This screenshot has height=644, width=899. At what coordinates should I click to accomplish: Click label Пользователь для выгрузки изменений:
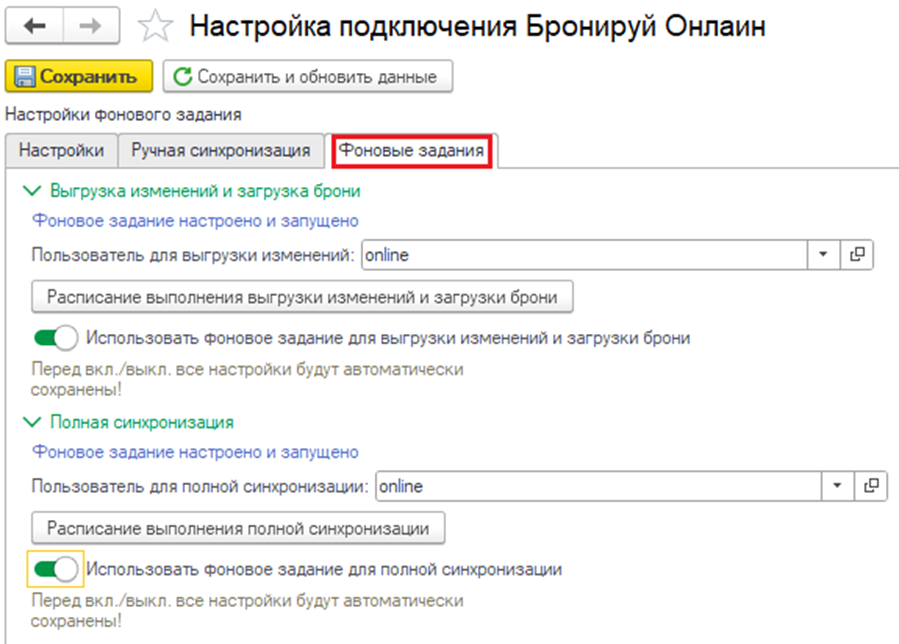(x=193, y=255)
